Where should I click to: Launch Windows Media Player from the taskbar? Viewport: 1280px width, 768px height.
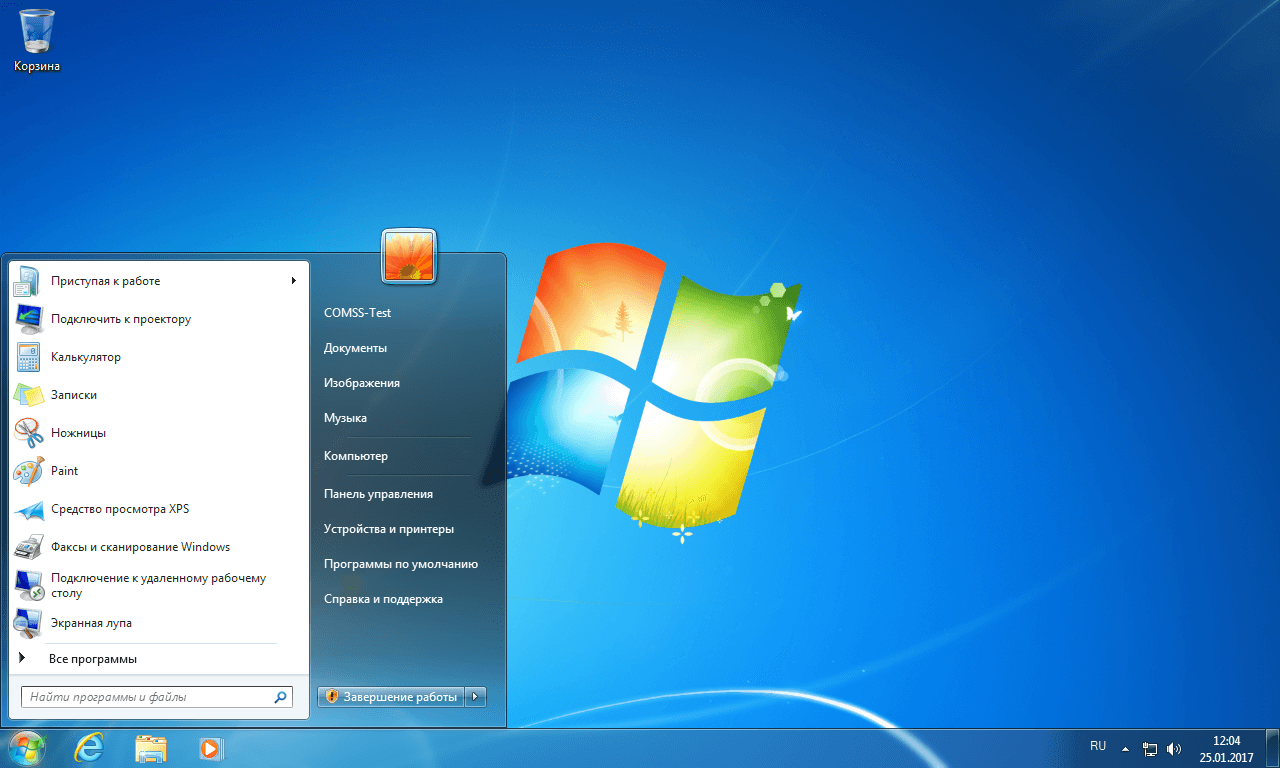211,747
